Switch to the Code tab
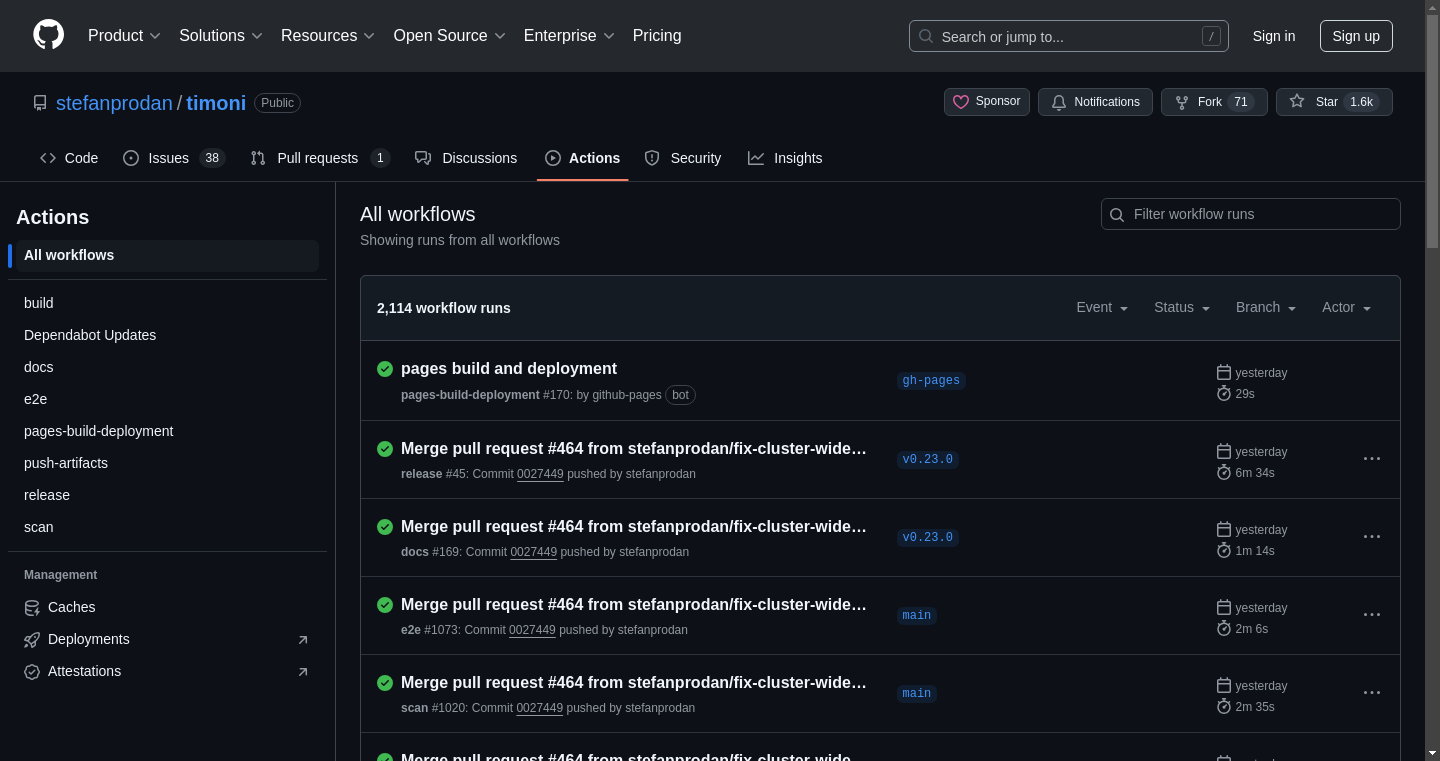 click(69, 158)
